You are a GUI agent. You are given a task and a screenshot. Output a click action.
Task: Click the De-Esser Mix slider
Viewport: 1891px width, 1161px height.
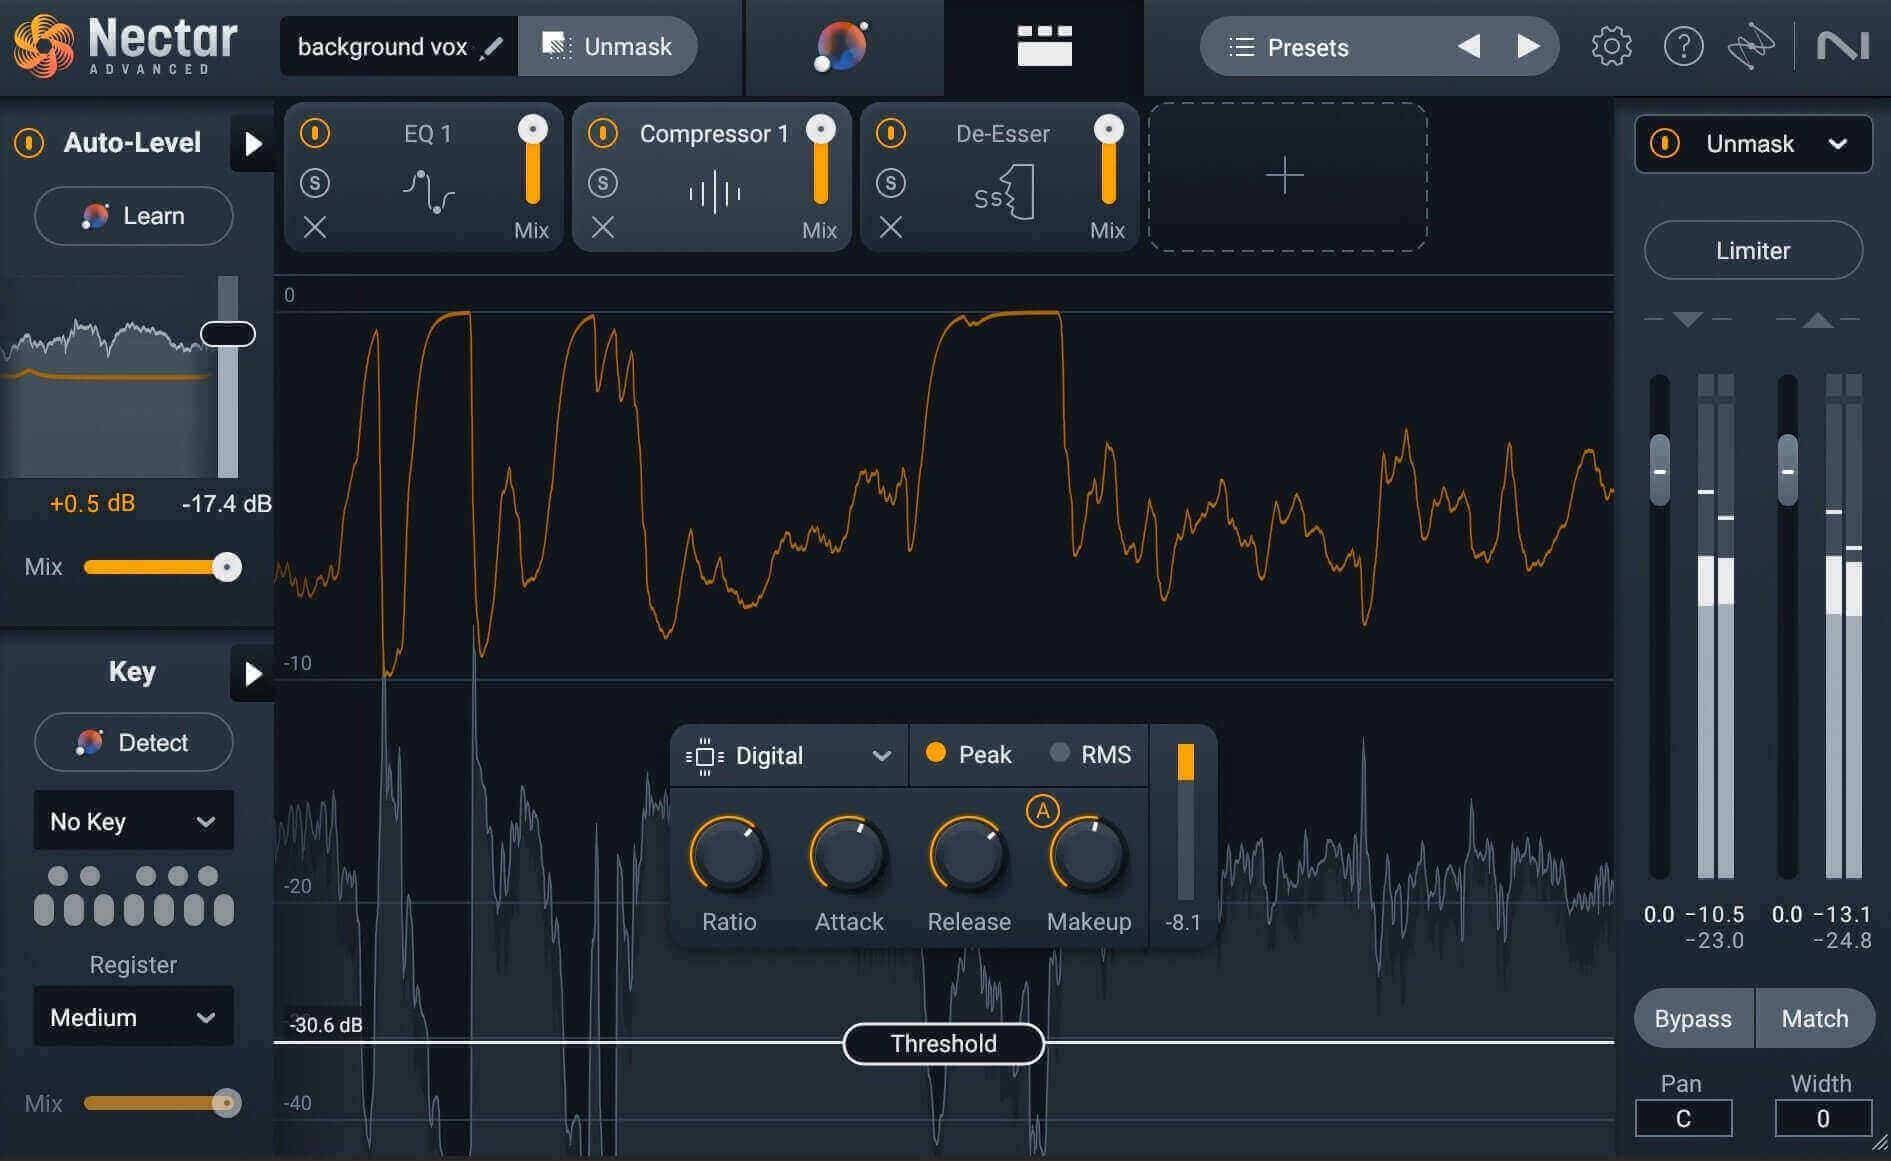tap(1108, 160)
